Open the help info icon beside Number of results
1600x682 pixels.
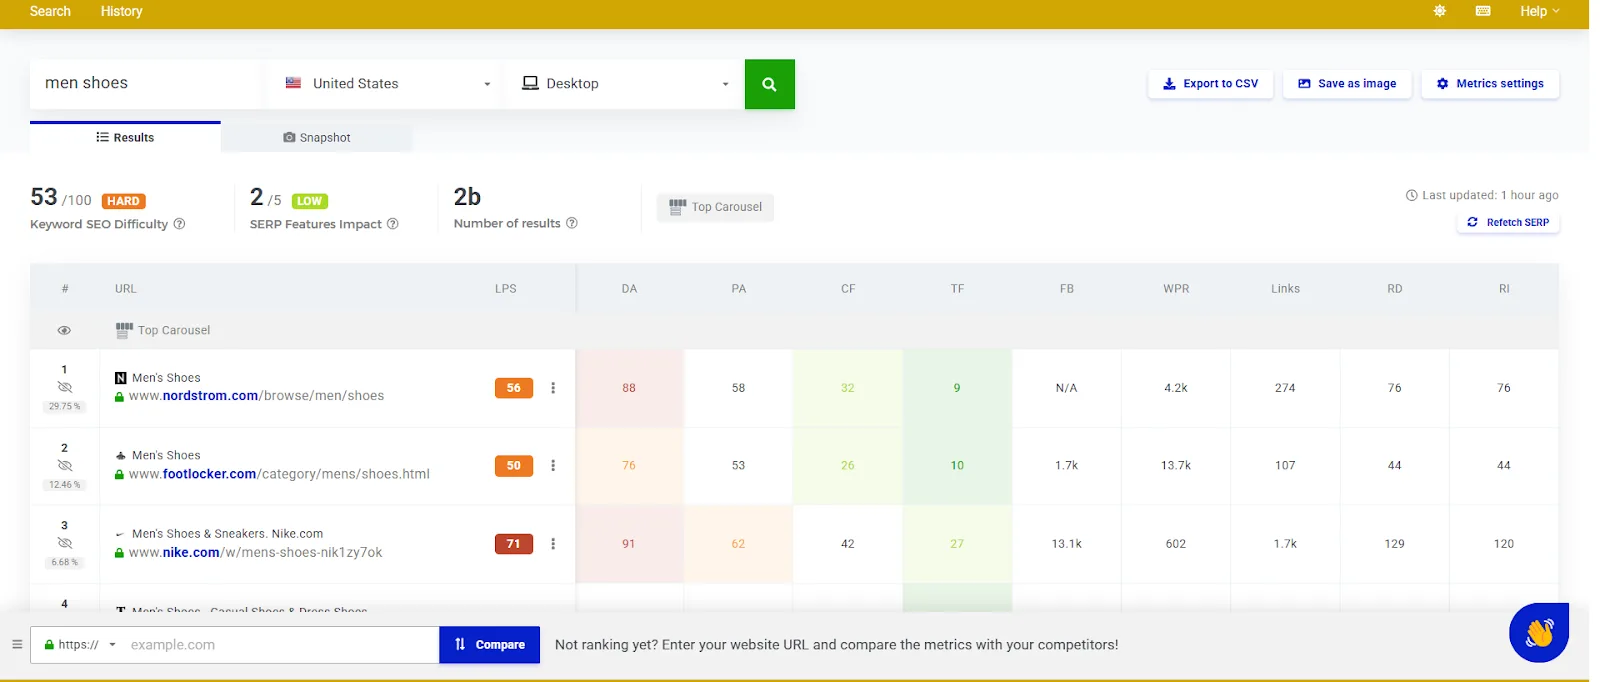pyautogui.click(x=572, y=223)
